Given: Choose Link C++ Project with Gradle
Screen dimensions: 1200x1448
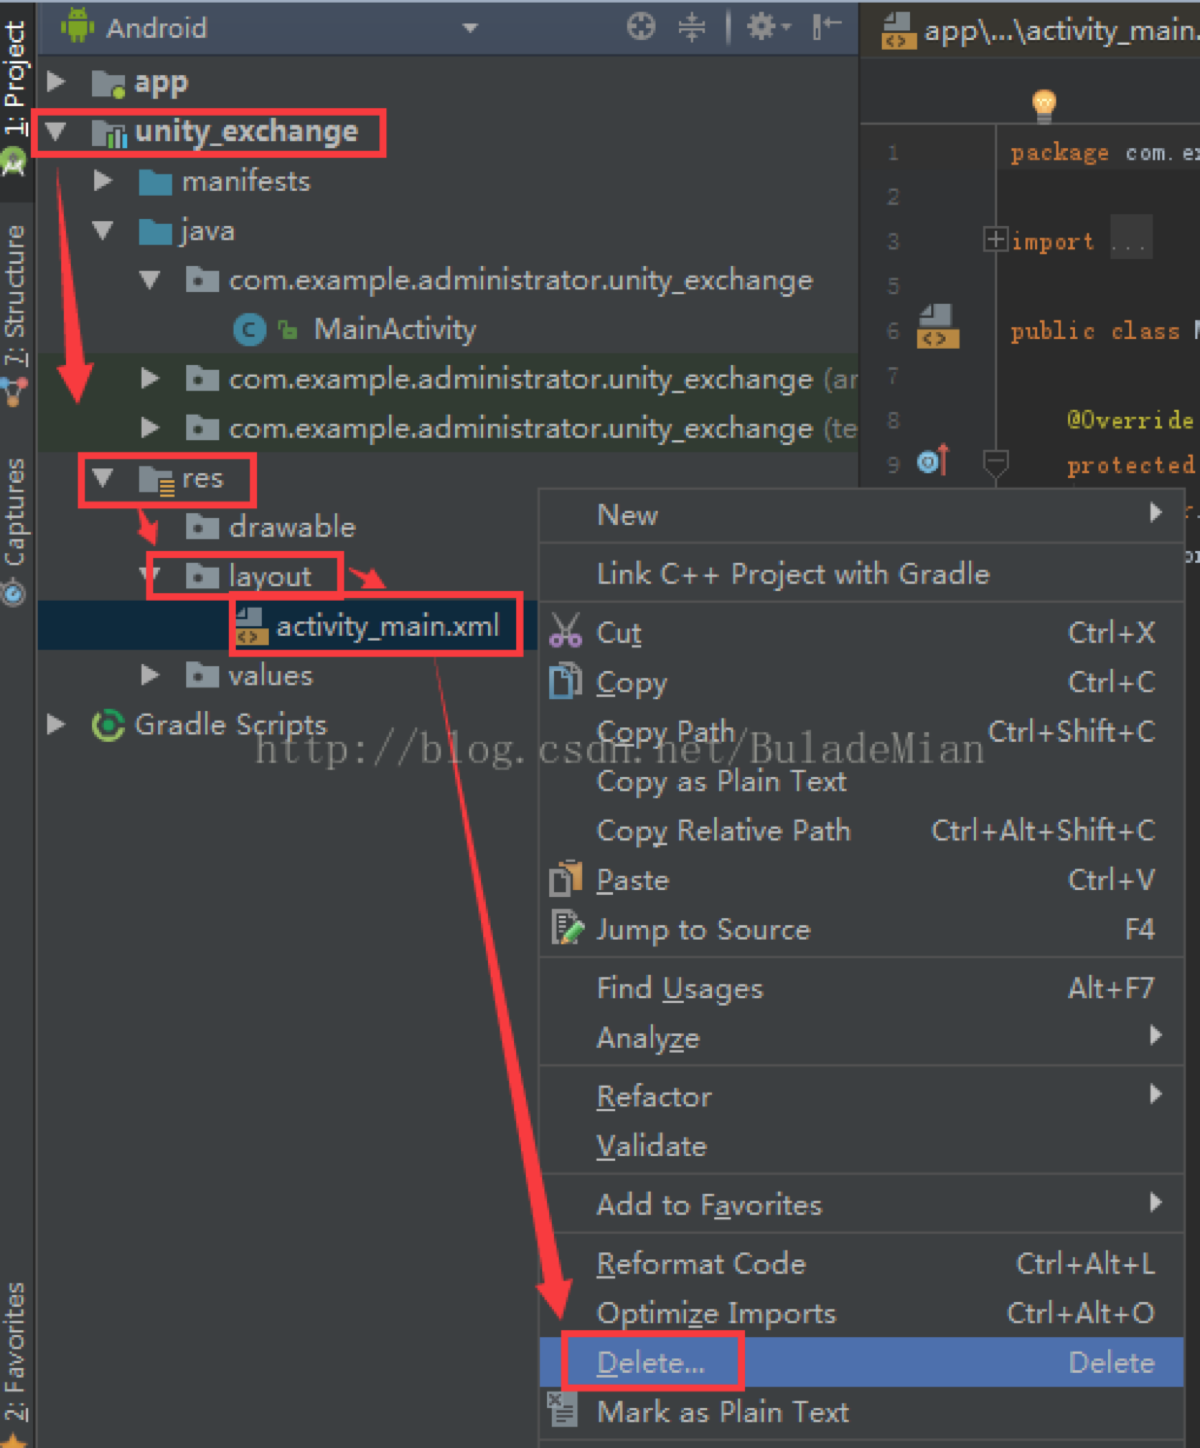Looking at the screenshot, I should tap(861, 574).
